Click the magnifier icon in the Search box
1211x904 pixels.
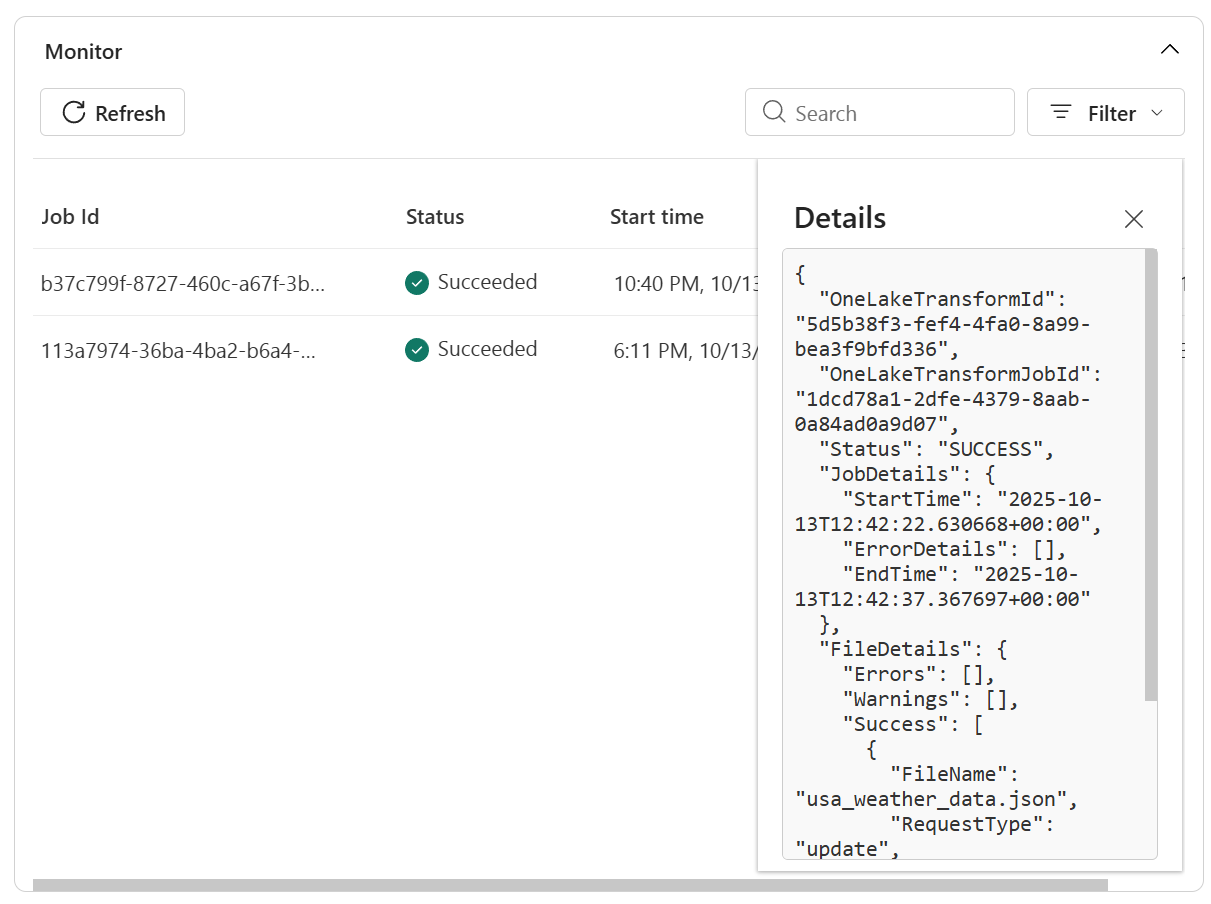(773, 112)
